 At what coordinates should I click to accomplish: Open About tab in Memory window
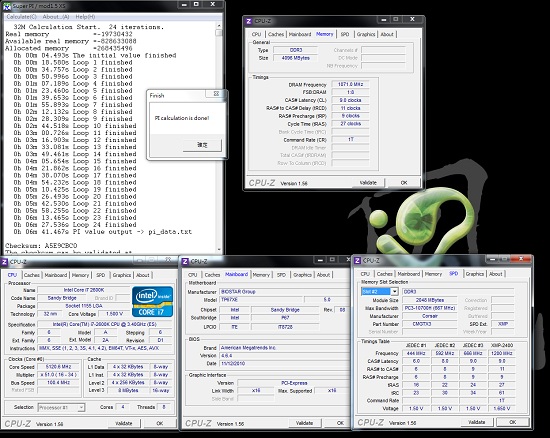coord(387,34)
